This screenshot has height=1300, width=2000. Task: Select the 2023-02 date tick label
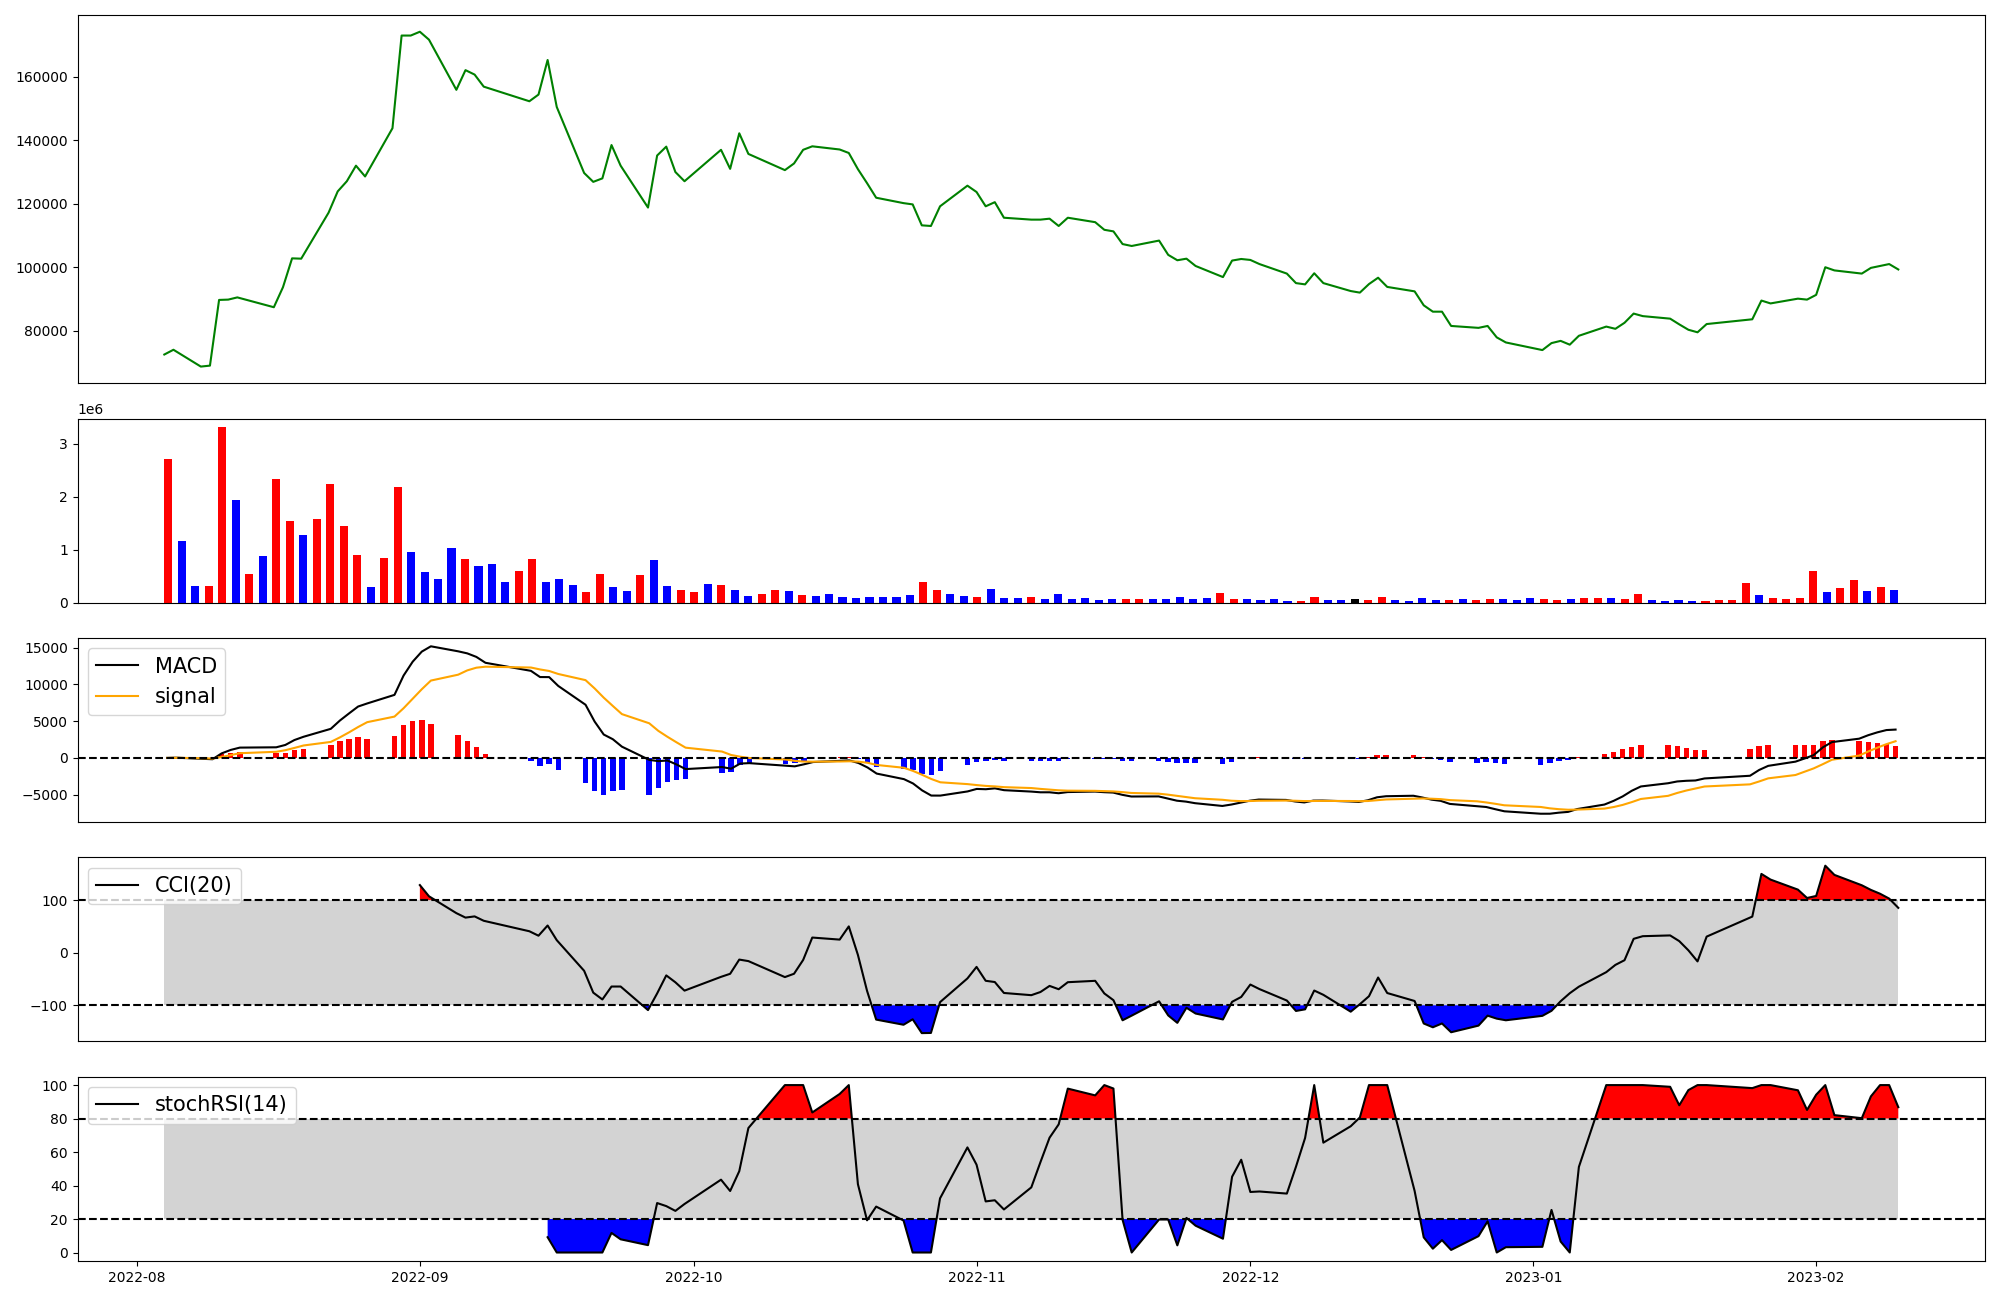(1815, 1277)
